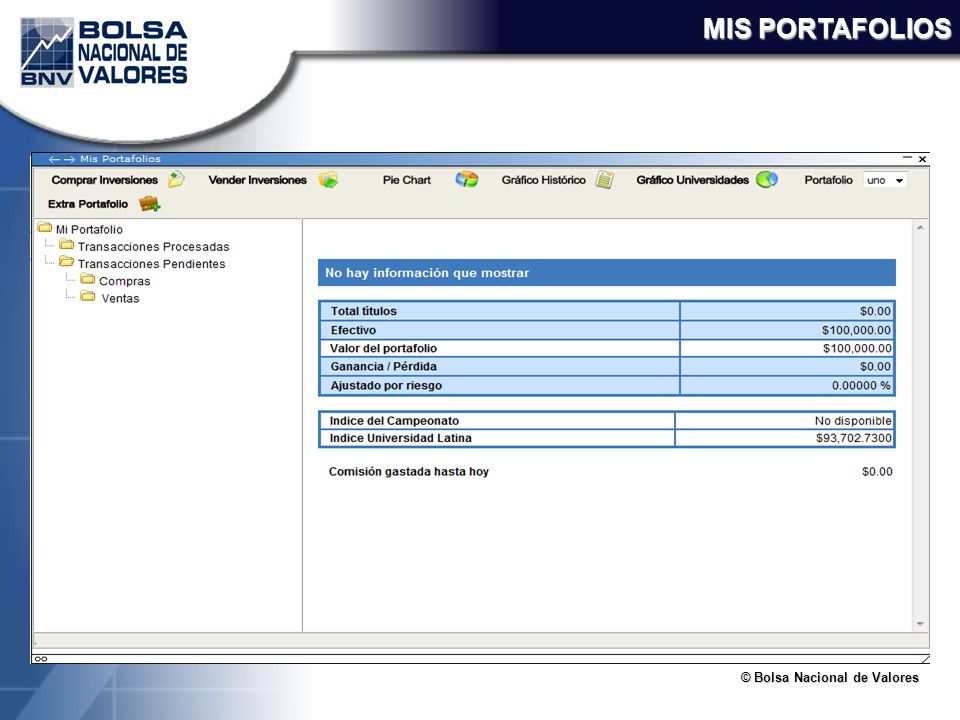Select Extra Portafolio label

click(88, 204)
